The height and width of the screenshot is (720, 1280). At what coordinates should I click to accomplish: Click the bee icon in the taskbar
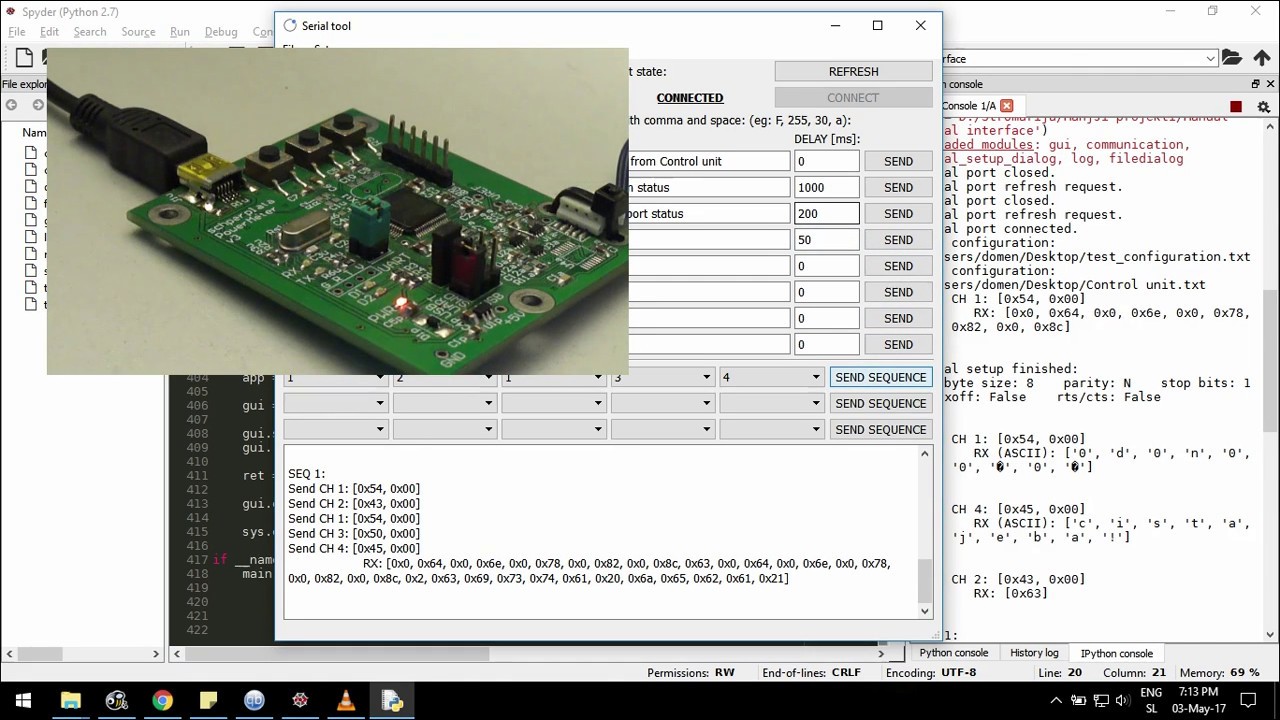[116, 701]
